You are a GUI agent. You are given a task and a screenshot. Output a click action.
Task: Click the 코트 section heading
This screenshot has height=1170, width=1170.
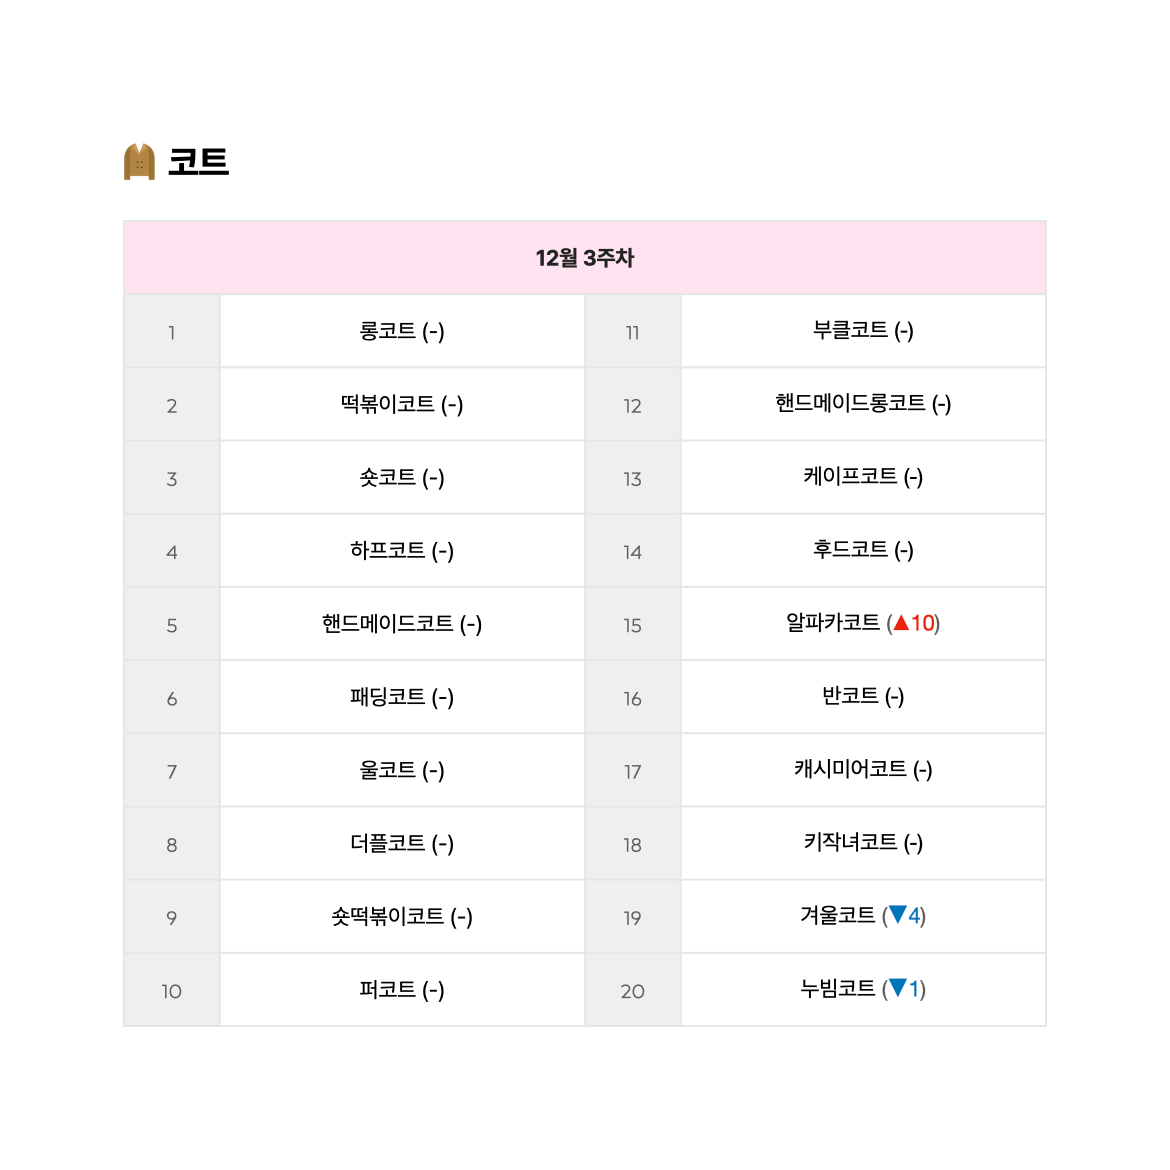[198, 162]
